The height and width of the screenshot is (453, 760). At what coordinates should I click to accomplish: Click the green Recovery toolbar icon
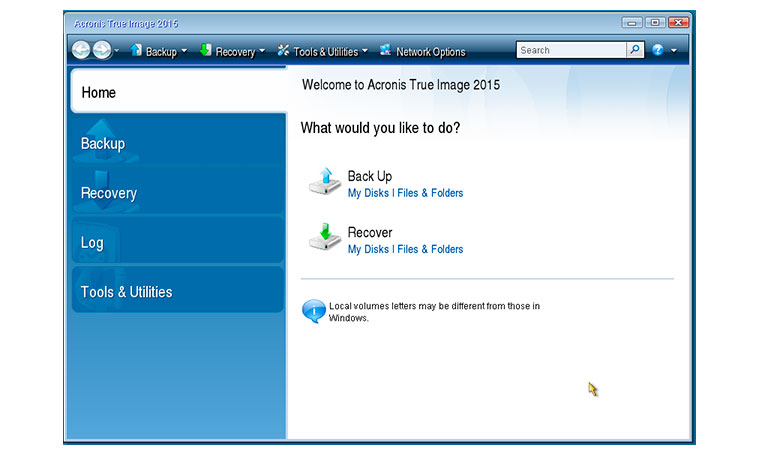click(206, 50)
